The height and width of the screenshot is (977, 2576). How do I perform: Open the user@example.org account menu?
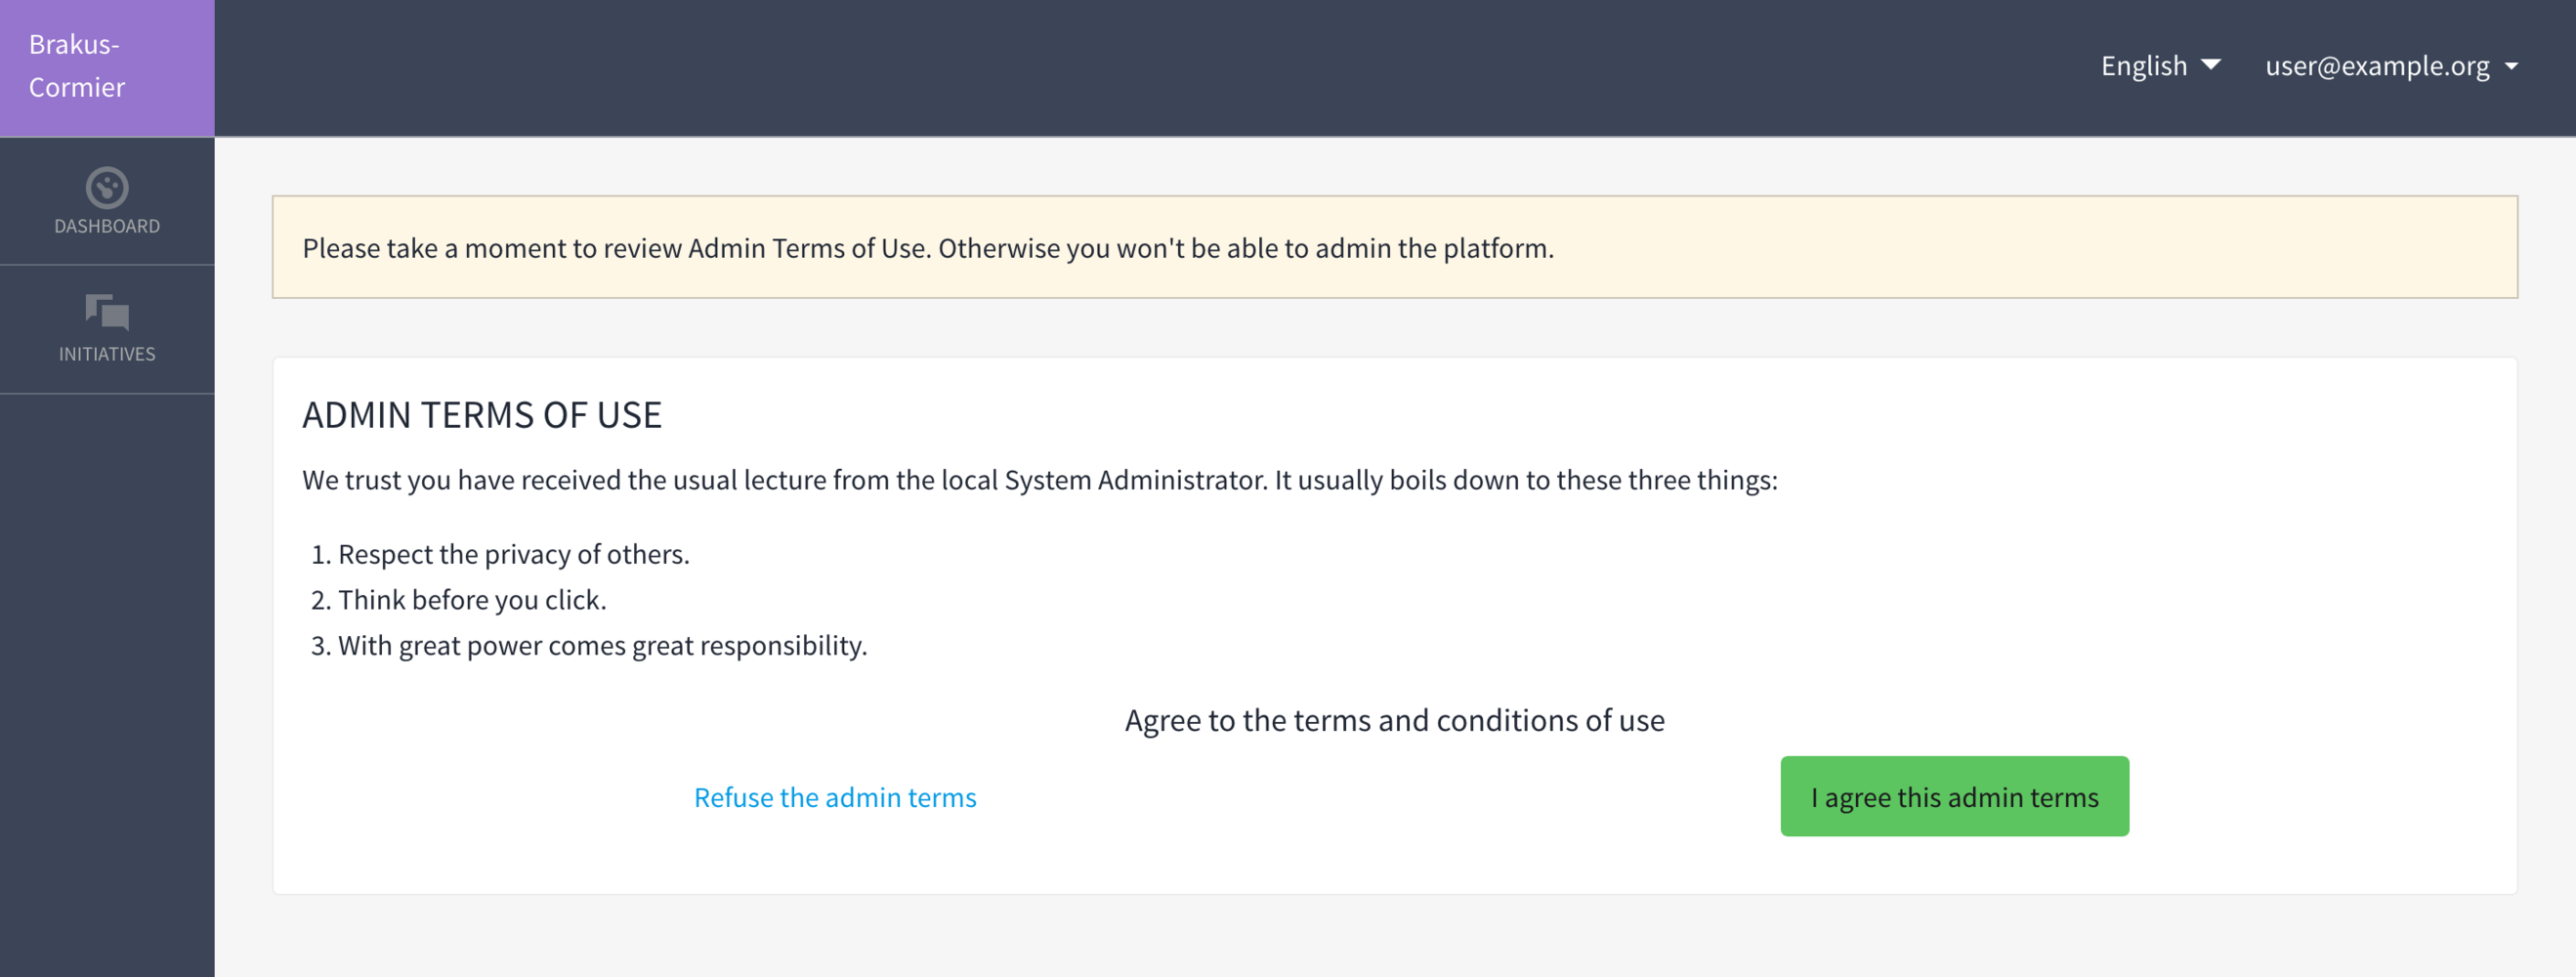[2376, 66]
